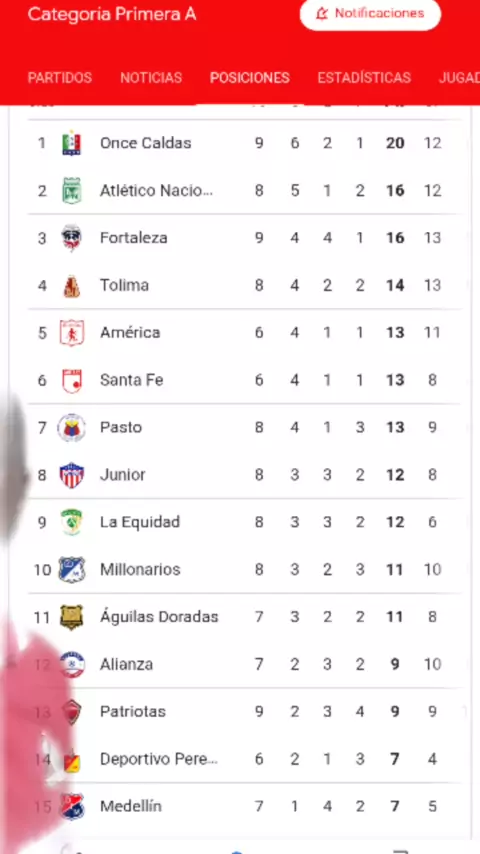Click the Atlético Nacional green crest
This screenshot has height=854, width=480.
(71, 191)
